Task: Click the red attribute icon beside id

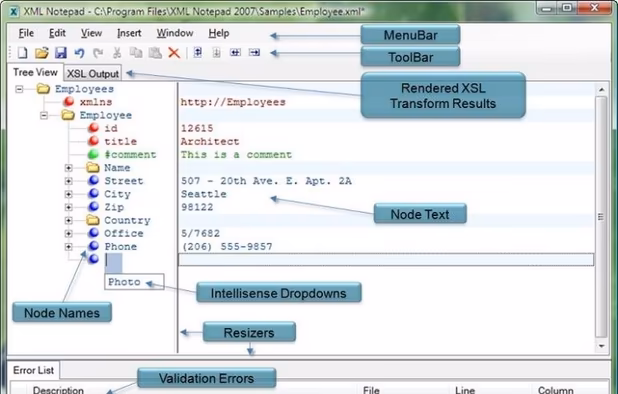Action: (93, 128)
